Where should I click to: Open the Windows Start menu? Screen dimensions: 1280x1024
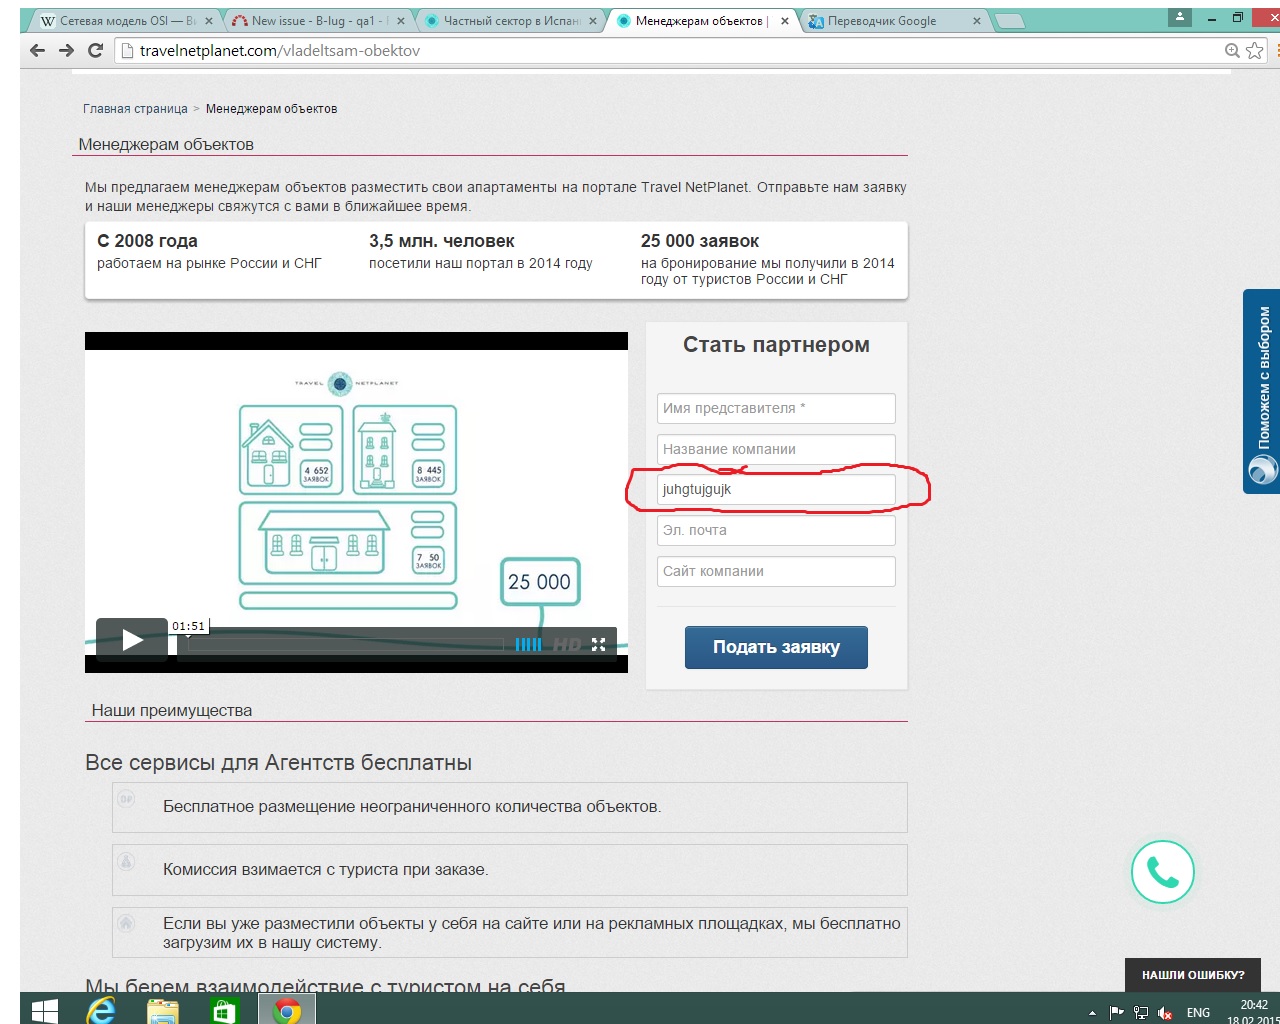point(45,1010)
